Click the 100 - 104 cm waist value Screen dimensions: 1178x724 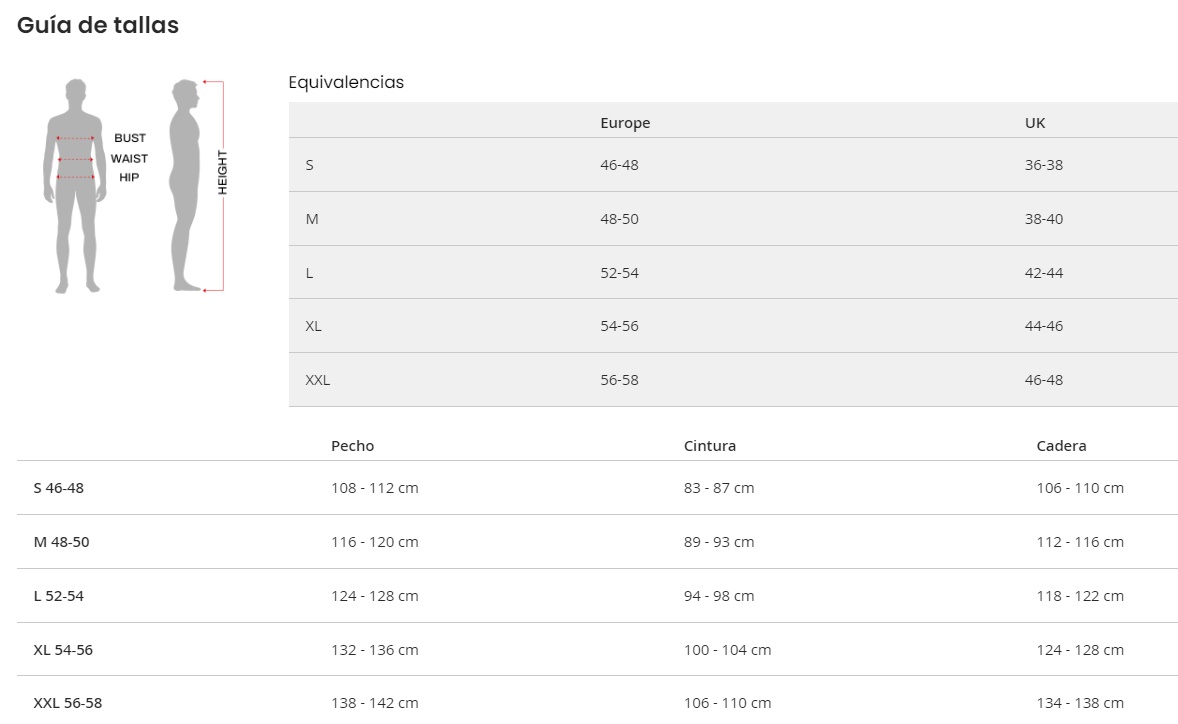pyautogui.click(x=728, y=650)
